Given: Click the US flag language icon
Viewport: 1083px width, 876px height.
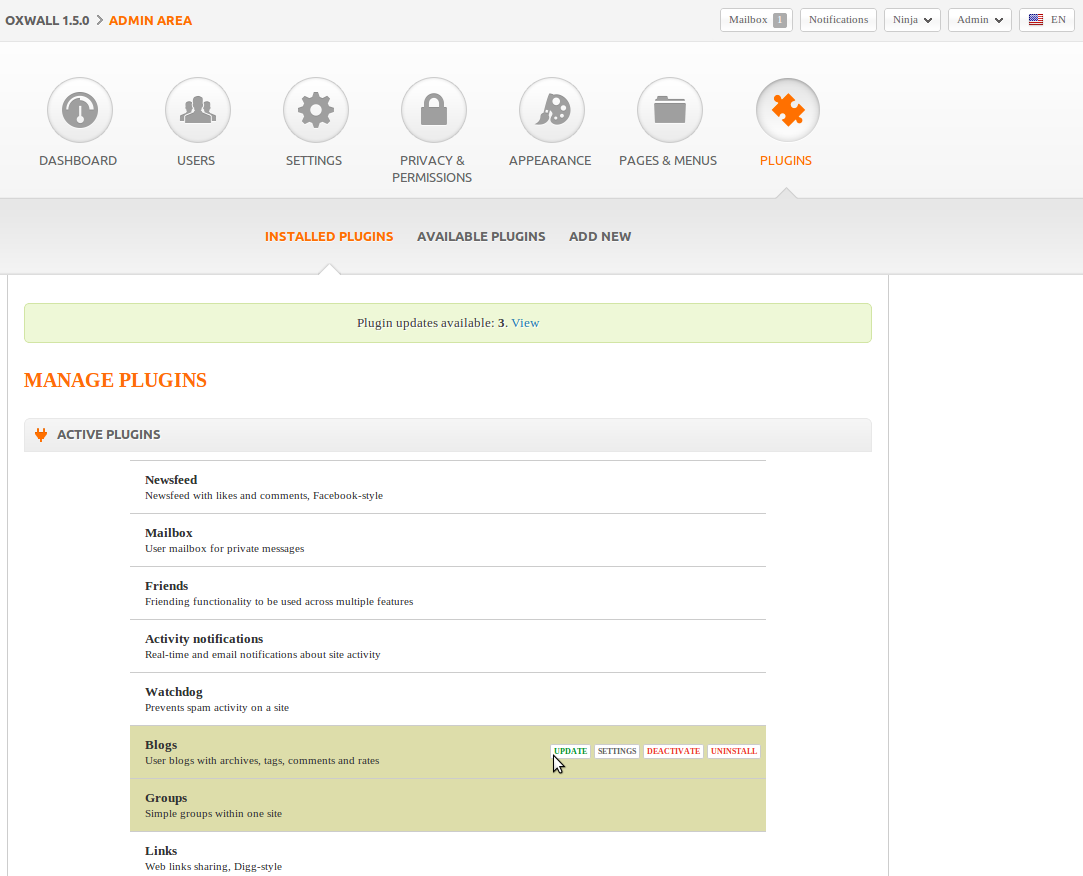Looking at the screenshot, I should point(1036,20).
